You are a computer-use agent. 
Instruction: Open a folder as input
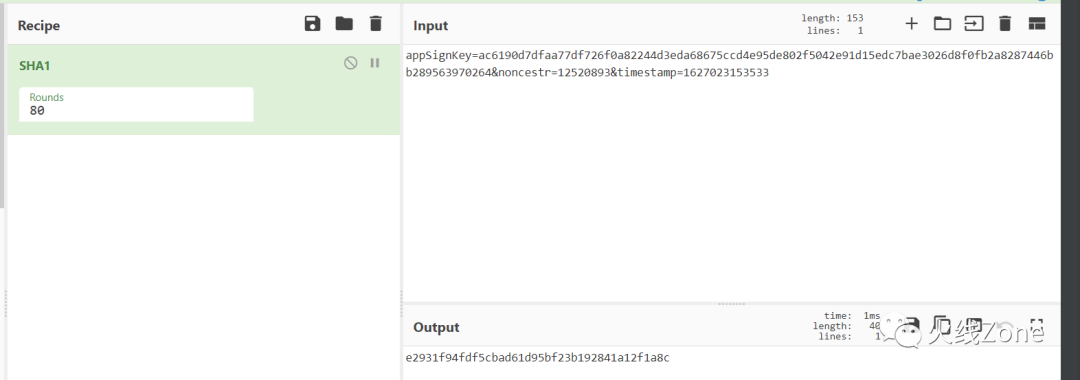click(x=942, y=24)
